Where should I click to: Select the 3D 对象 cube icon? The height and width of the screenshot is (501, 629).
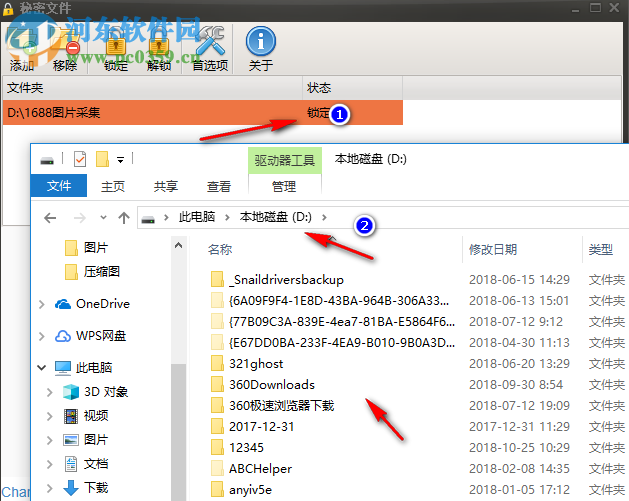tap(71, 392)
